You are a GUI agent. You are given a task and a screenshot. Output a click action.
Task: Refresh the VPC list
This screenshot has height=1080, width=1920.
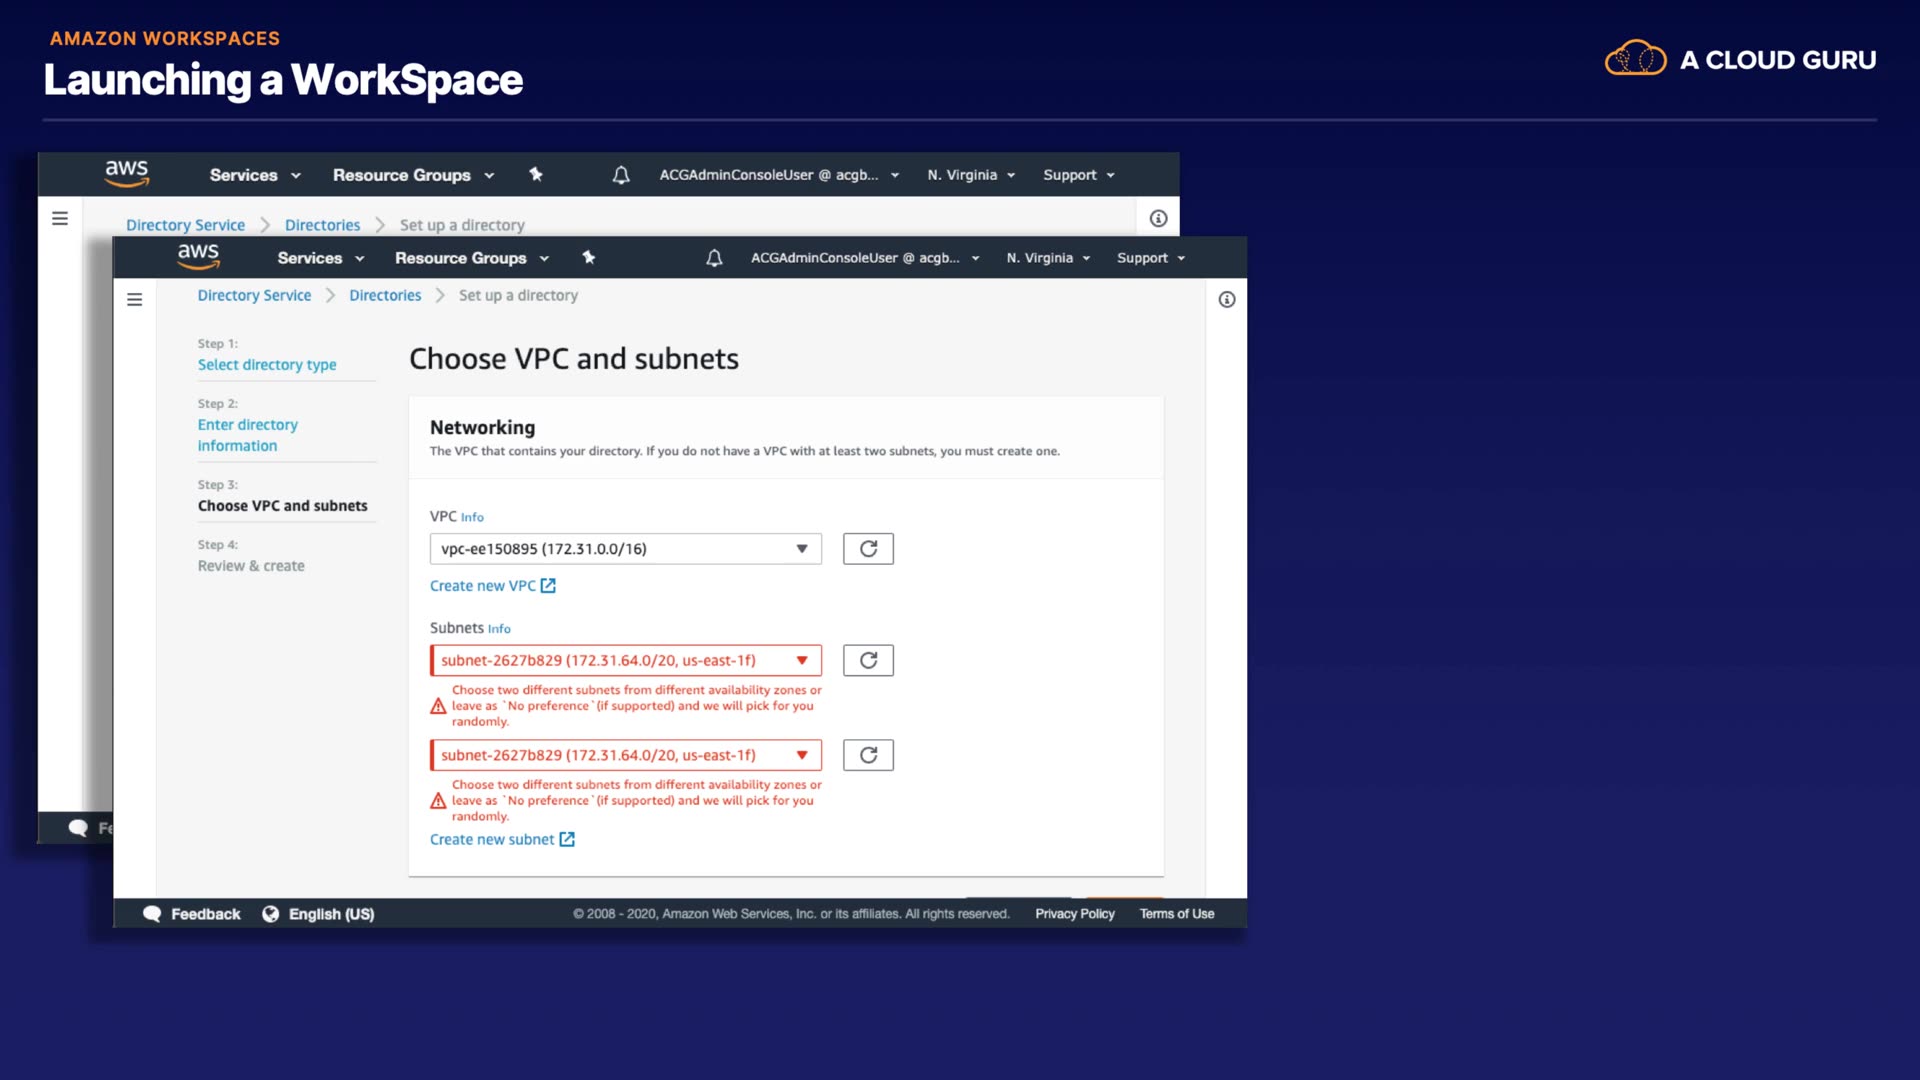click(x=868, y=549)
